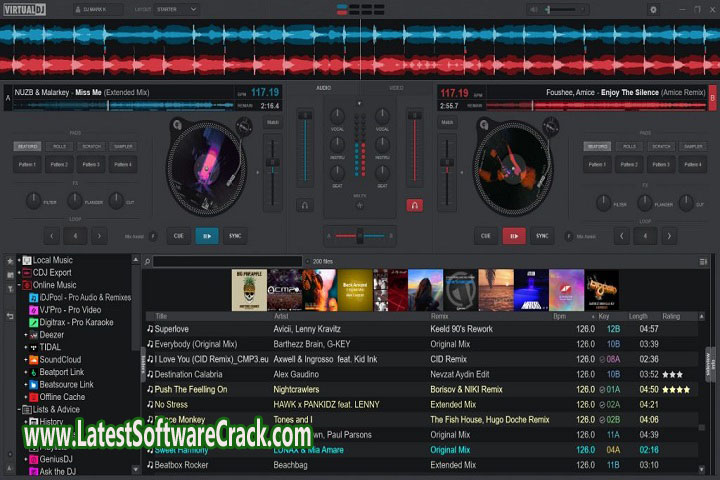Trigger Pattern 2 pad on deck B
The width and height of the screenshot is (720, 480).
[x=630, y=164]
